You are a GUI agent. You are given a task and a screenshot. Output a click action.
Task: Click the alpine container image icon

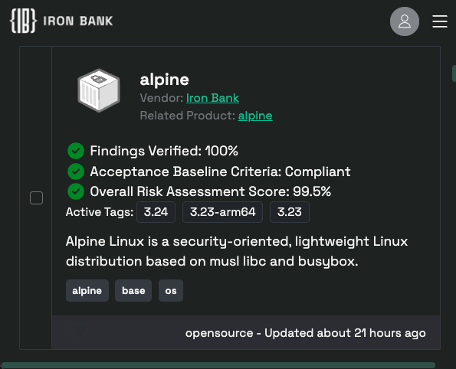click(99, 90)
